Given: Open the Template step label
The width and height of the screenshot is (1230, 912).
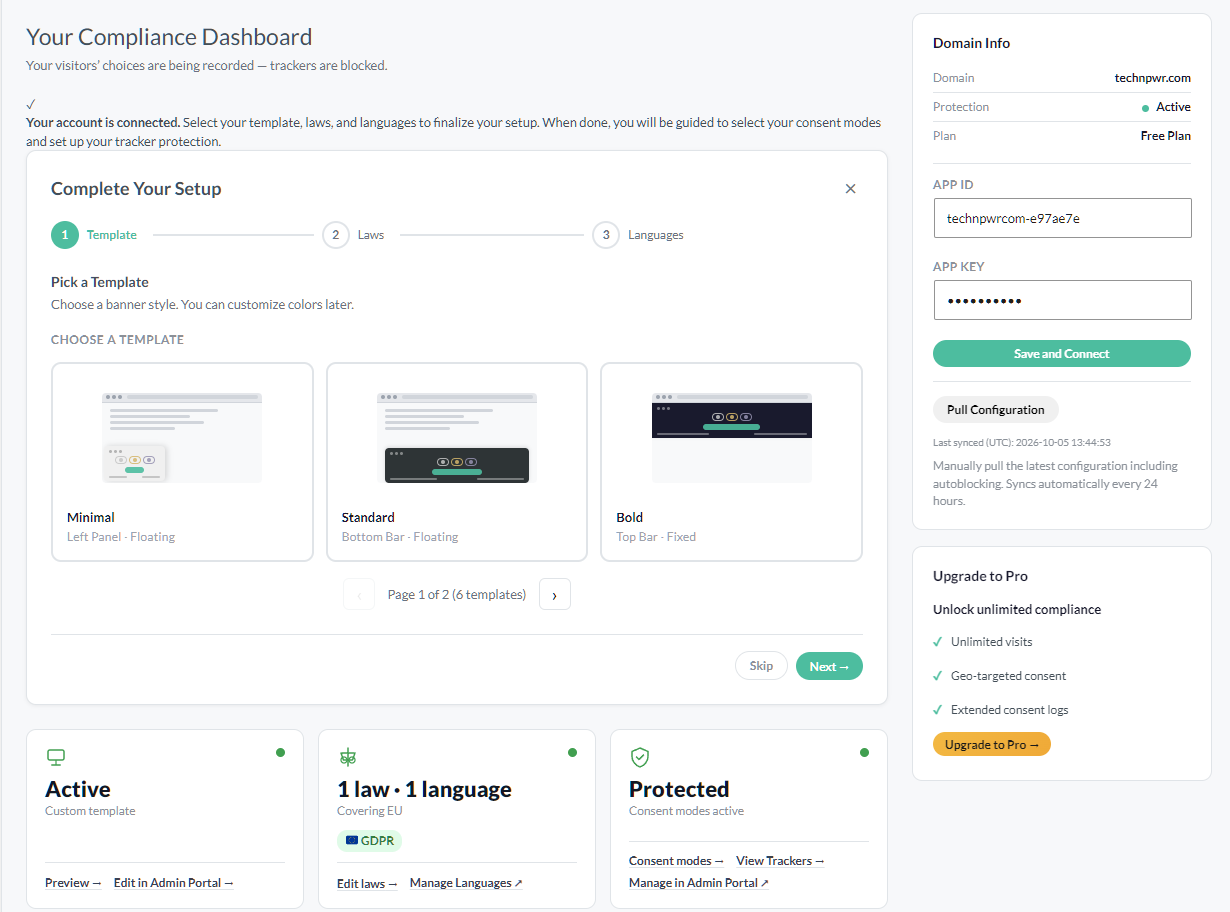Looking at the screenshot, I should coord(112,235).
